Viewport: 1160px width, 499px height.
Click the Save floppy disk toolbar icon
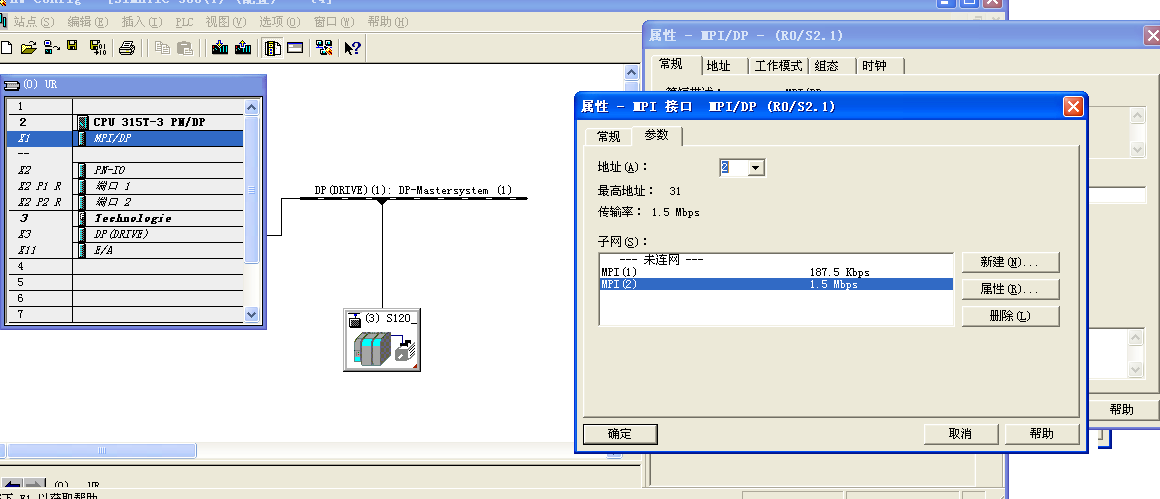click(x=72, y=47)
